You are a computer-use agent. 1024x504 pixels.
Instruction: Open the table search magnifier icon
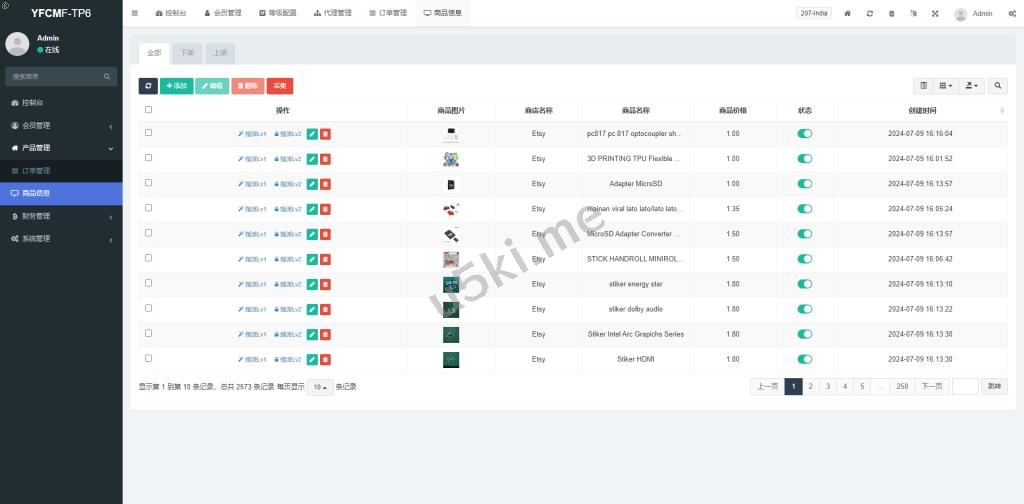pyautogui.click(x=998, y=86)
